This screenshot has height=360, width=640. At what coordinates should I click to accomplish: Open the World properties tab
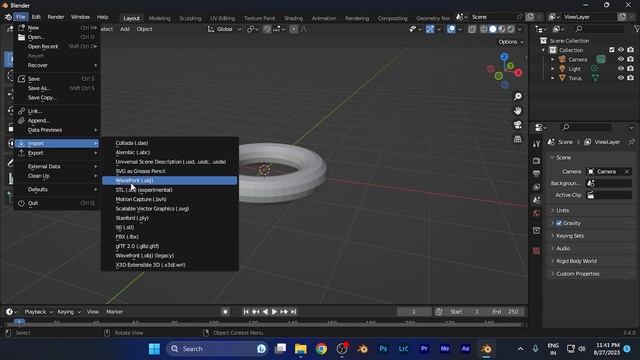536,213
